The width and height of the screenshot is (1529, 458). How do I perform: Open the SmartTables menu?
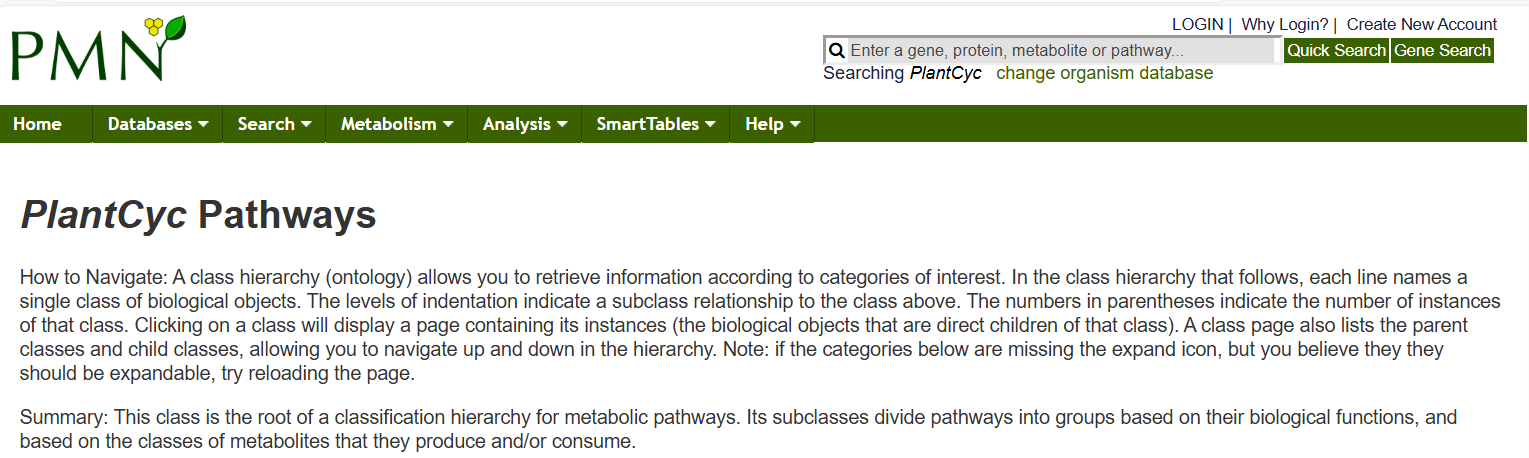coord(656,124)
